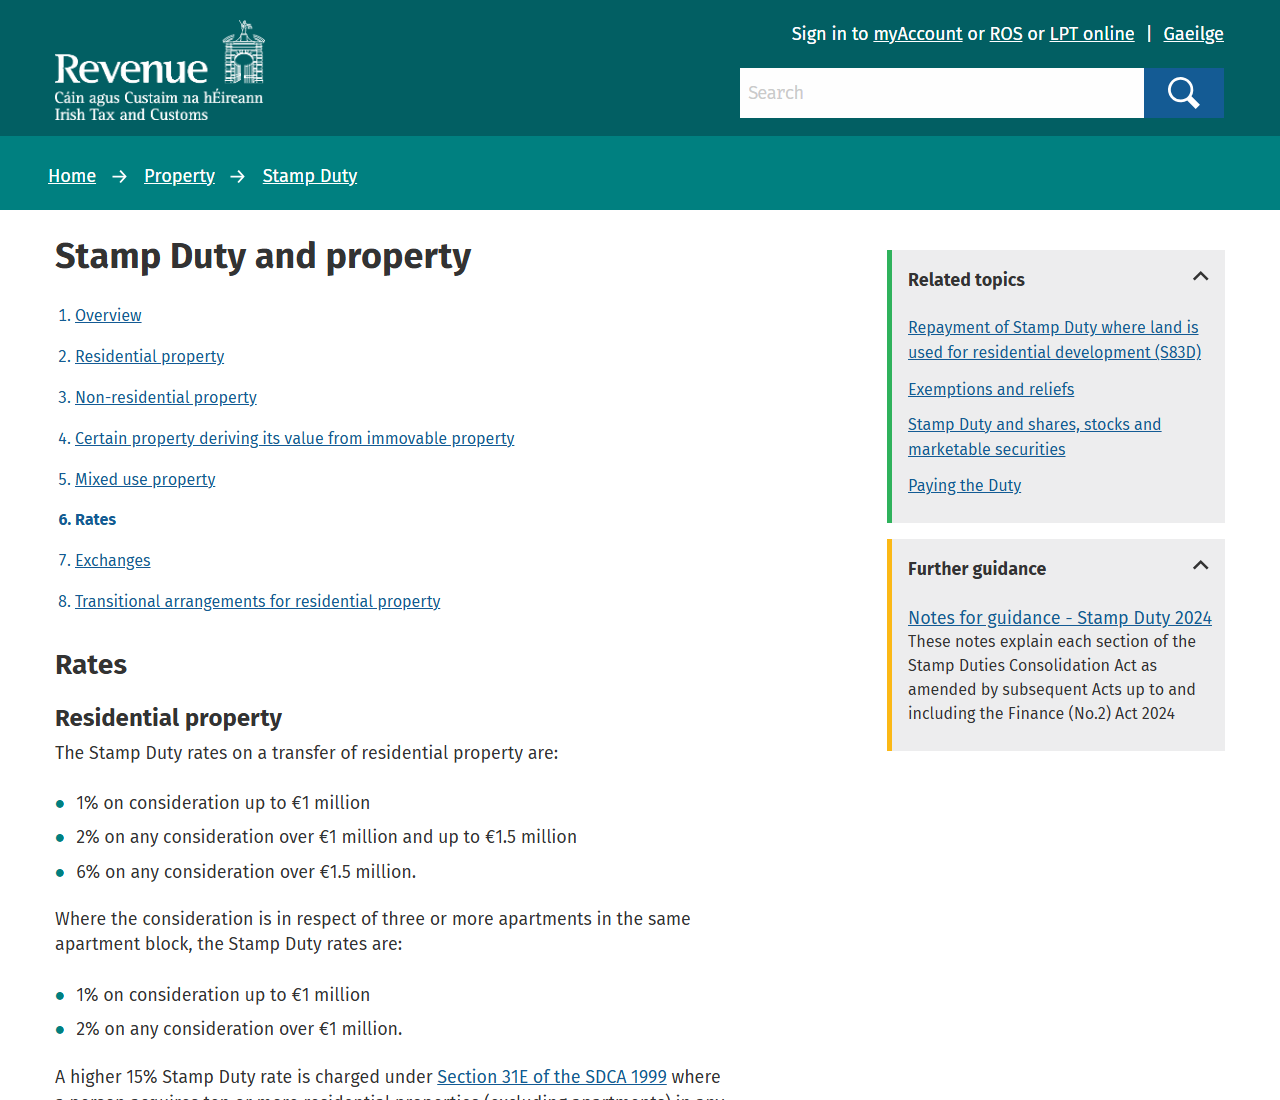The image size is (1280, 1100).
Task: Go to Stamp Duty breadcrumb
Action: pos(310,176)
